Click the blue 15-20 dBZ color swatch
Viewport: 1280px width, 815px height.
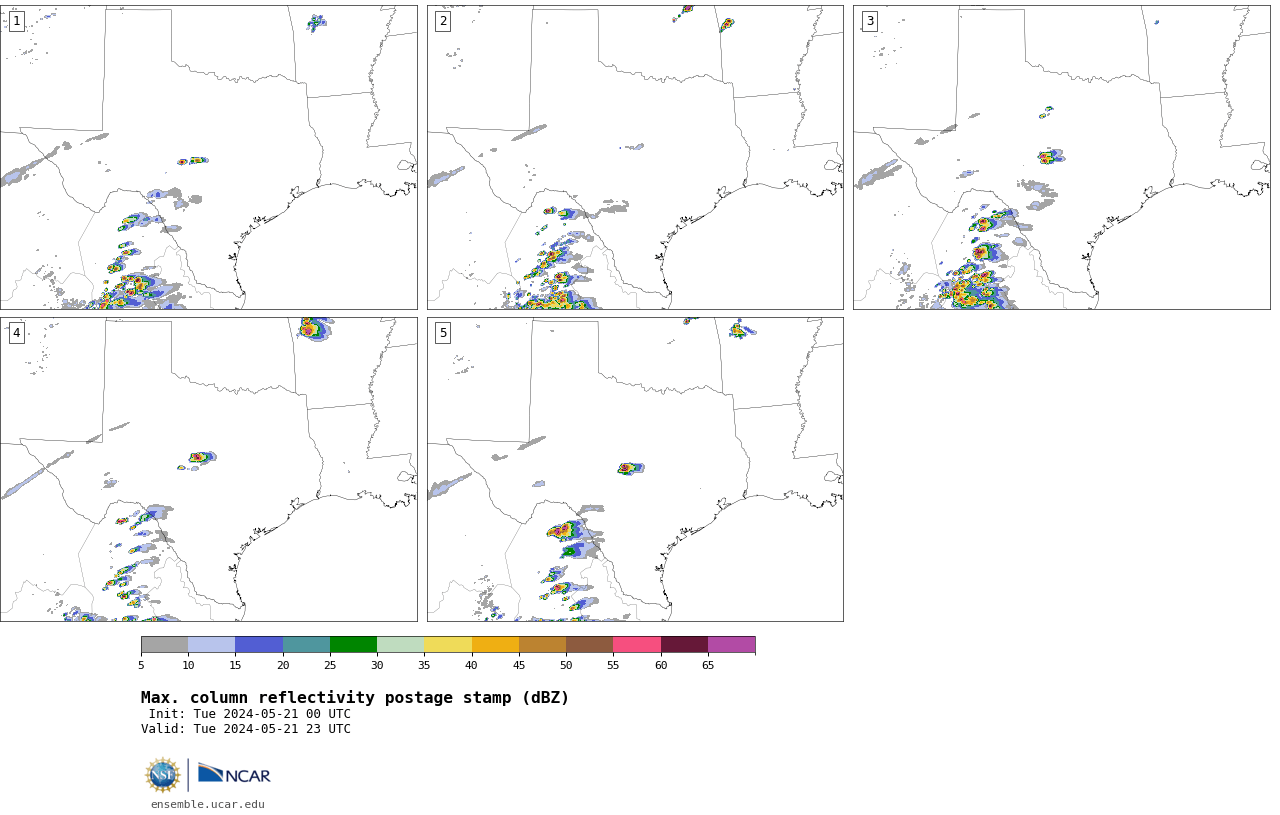click(x=259, y=645)
